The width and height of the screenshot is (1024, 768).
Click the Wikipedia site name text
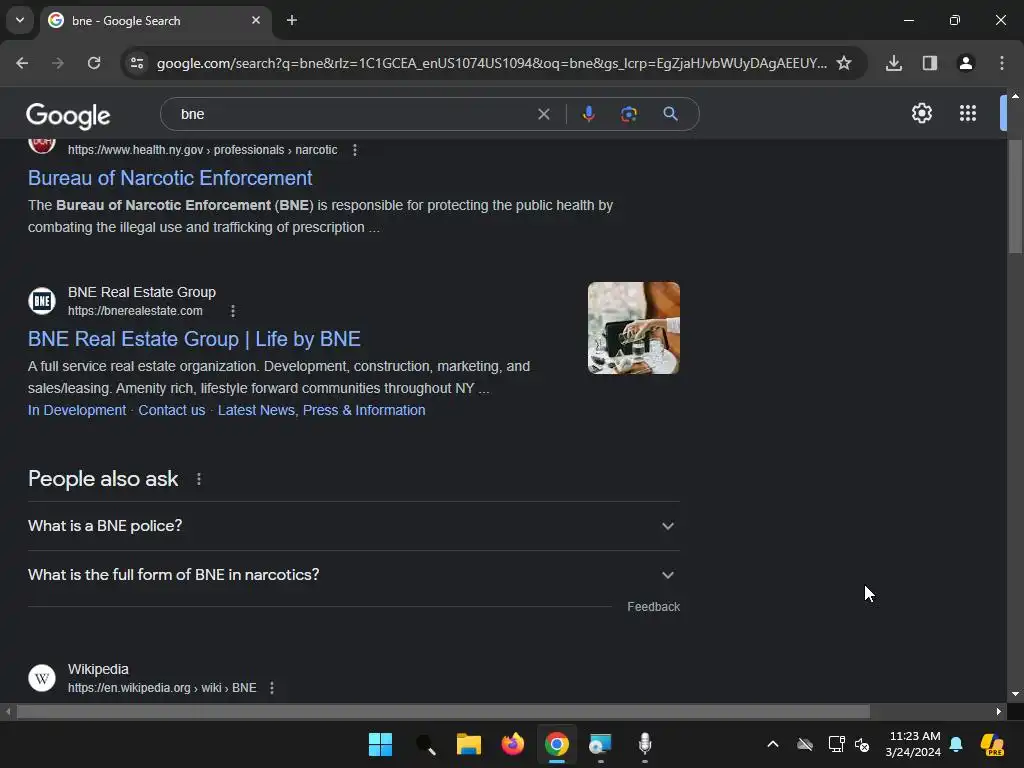(x=98, y=669)
